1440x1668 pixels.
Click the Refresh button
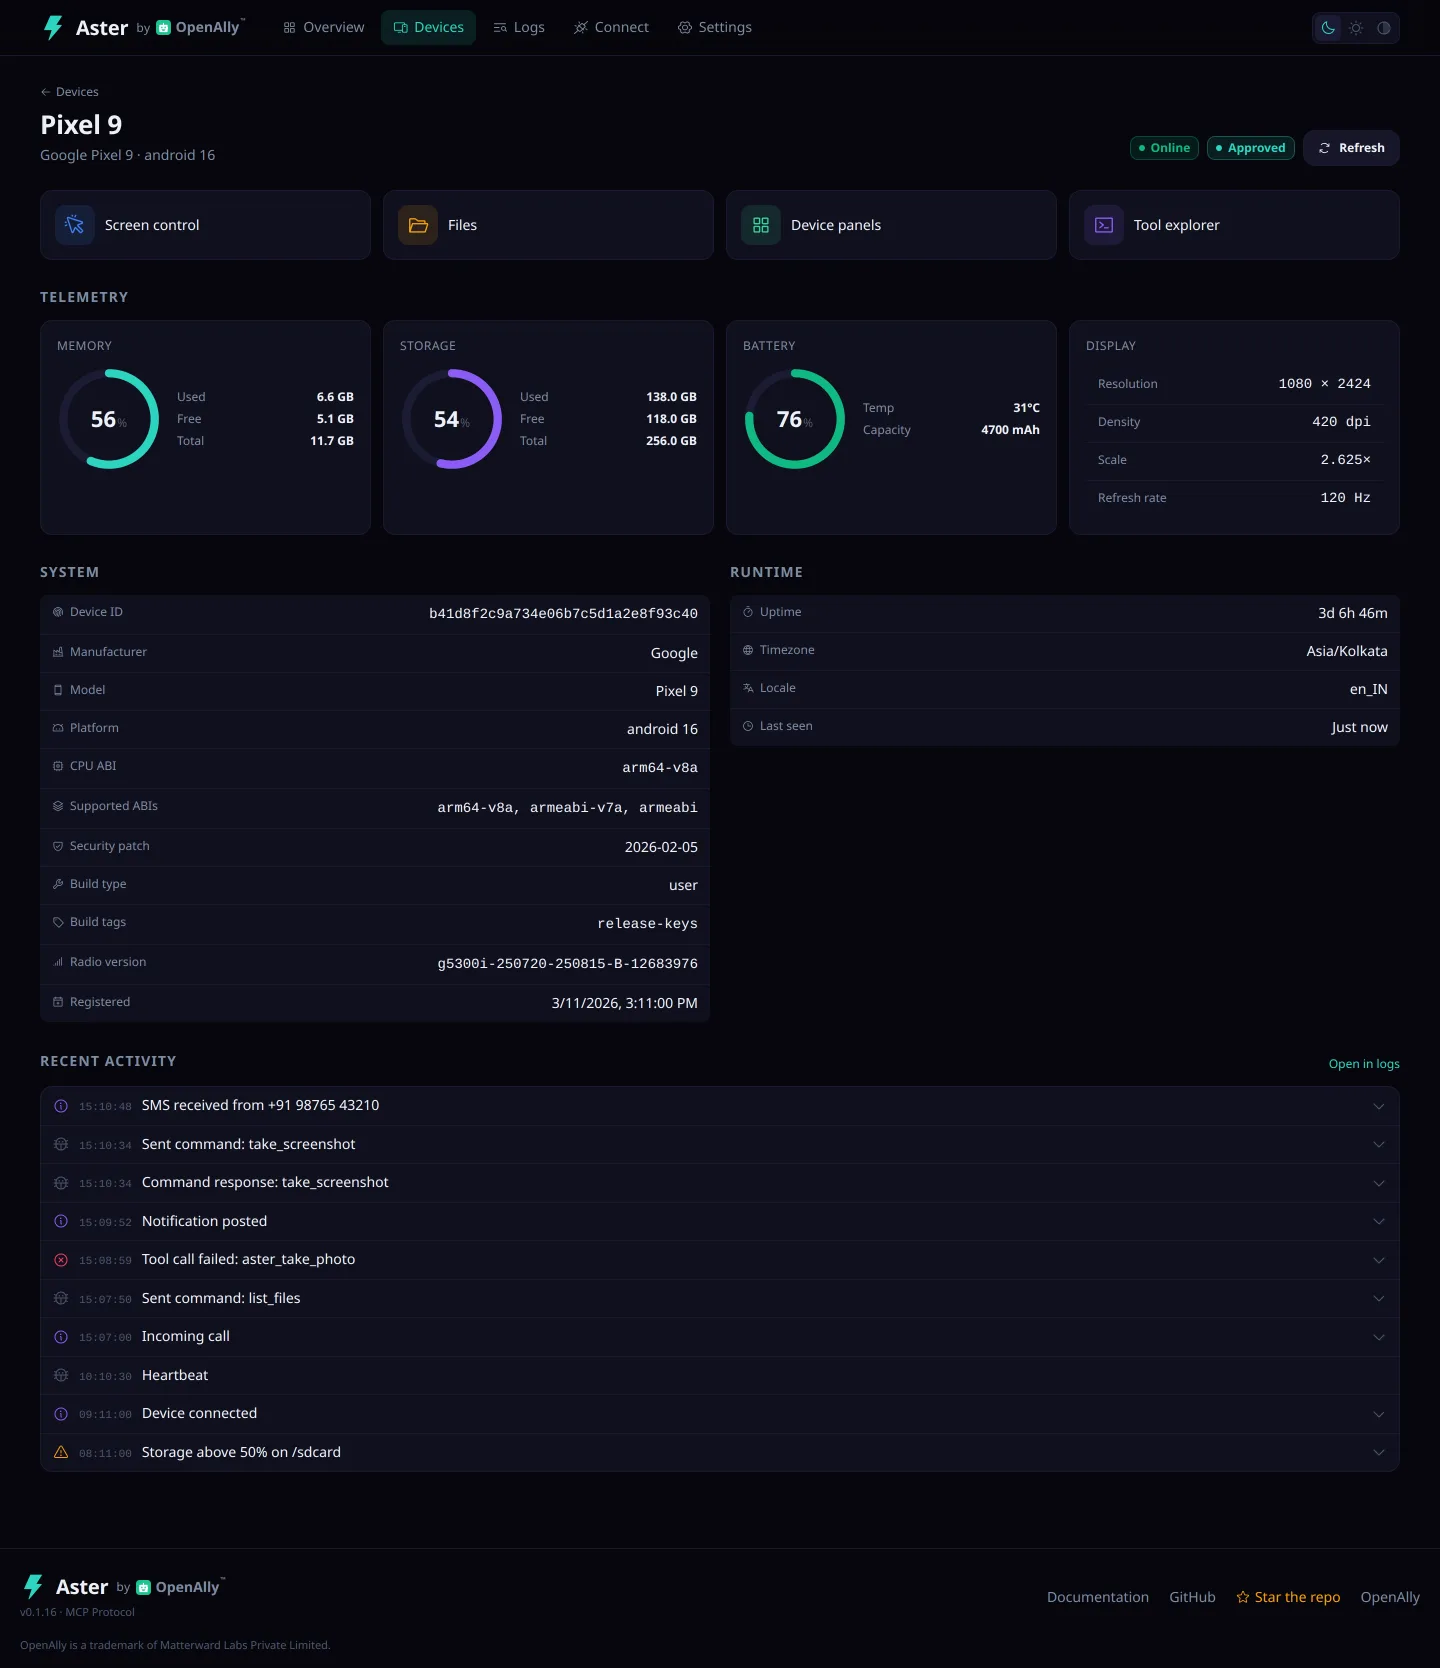[x=1351, y=148]
